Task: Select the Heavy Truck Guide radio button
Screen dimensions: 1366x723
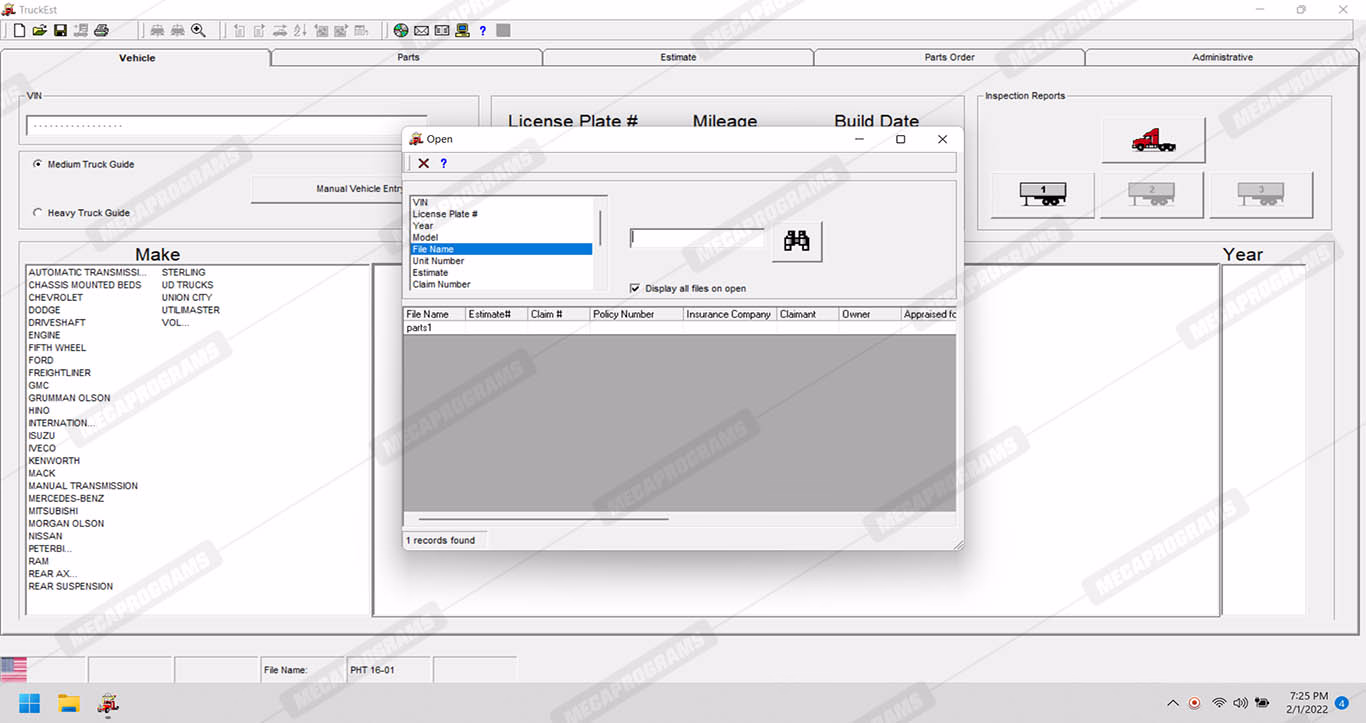Action: click(x=38, y=213)
